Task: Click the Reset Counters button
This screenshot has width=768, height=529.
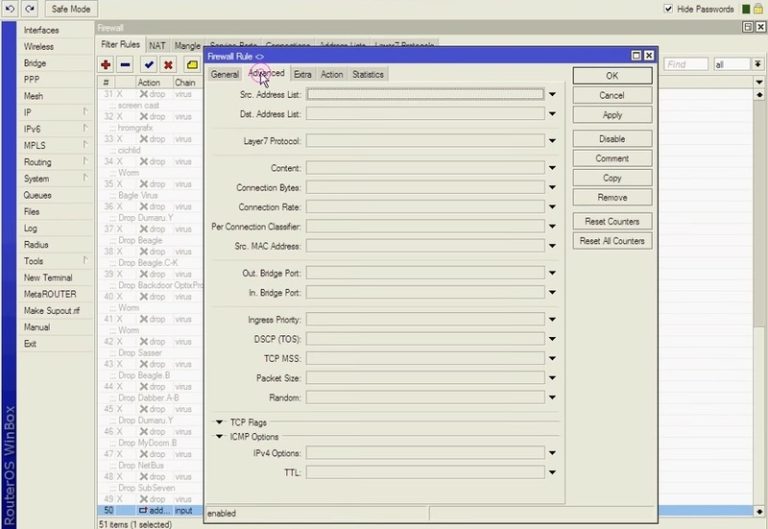Action: point(612,222)
